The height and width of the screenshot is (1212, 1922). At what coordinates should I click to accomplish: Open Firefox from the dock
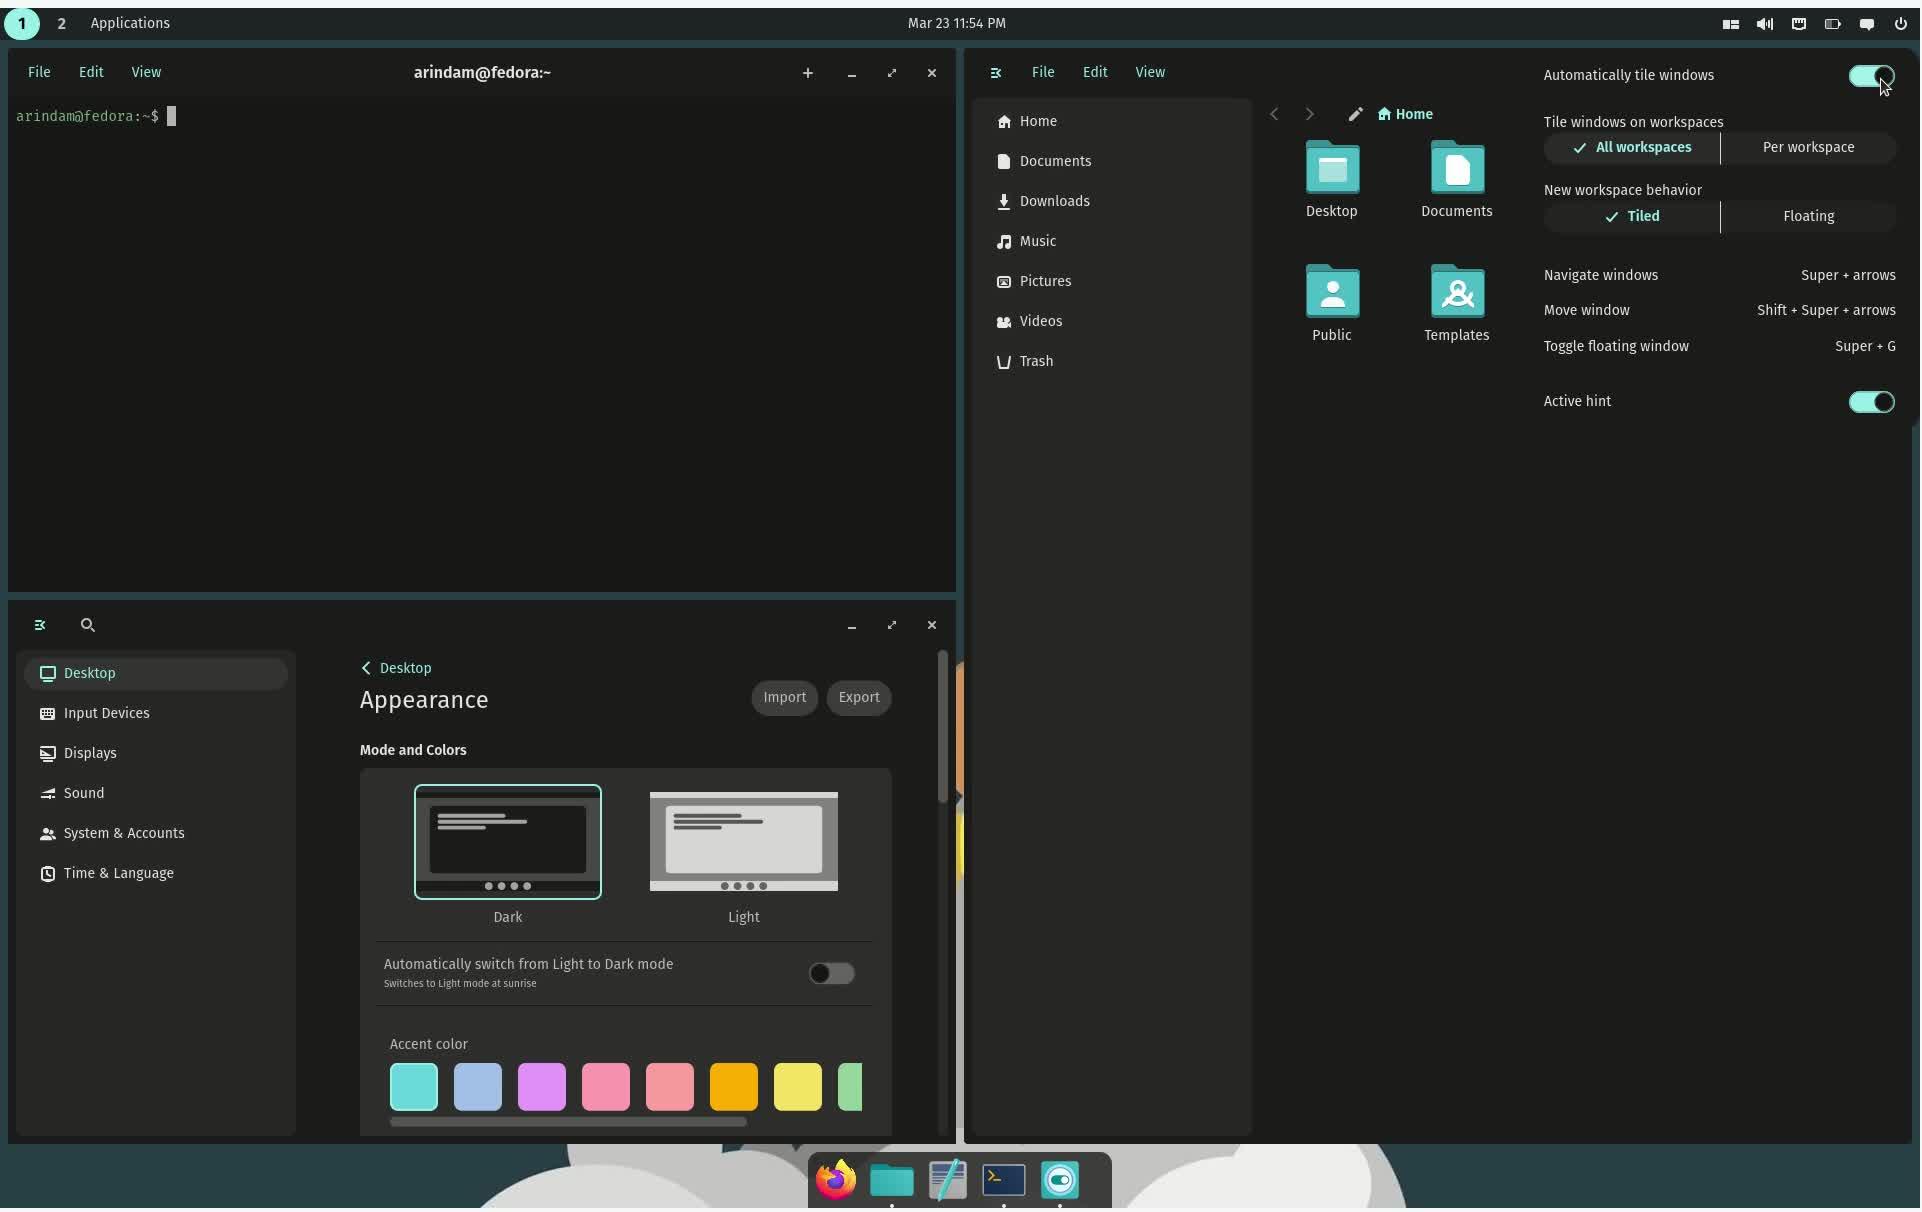click(836, 1181)
